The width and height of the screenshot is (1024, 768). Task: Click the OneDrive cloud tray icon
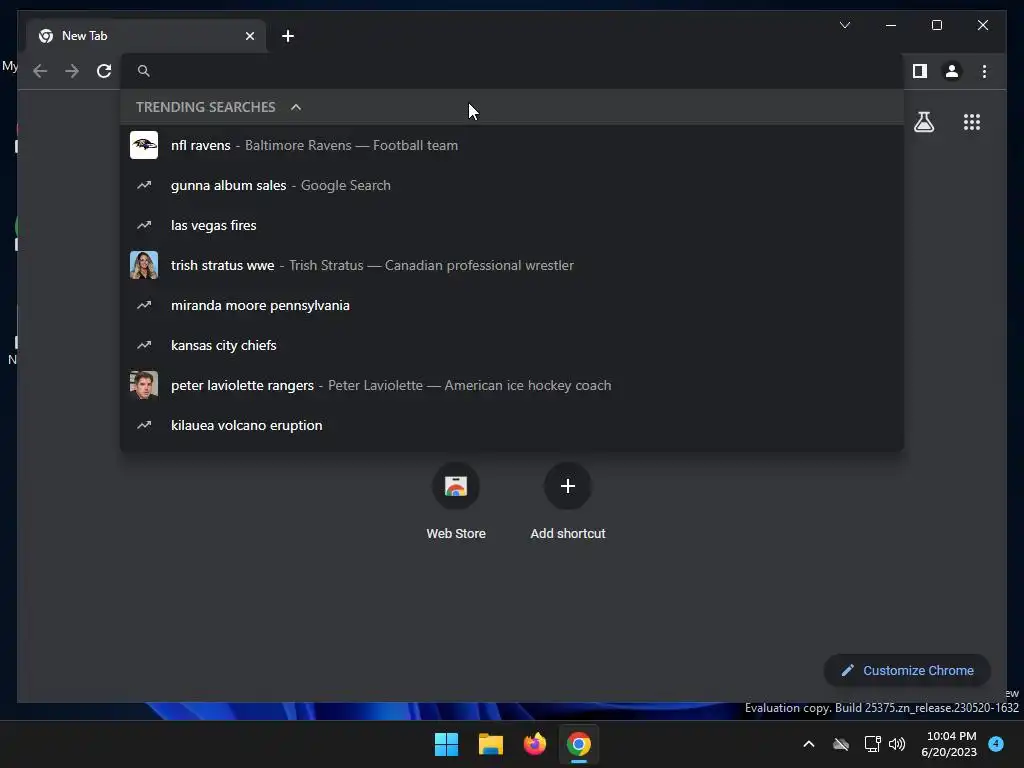pyautogui.click(x=840, y=744)
